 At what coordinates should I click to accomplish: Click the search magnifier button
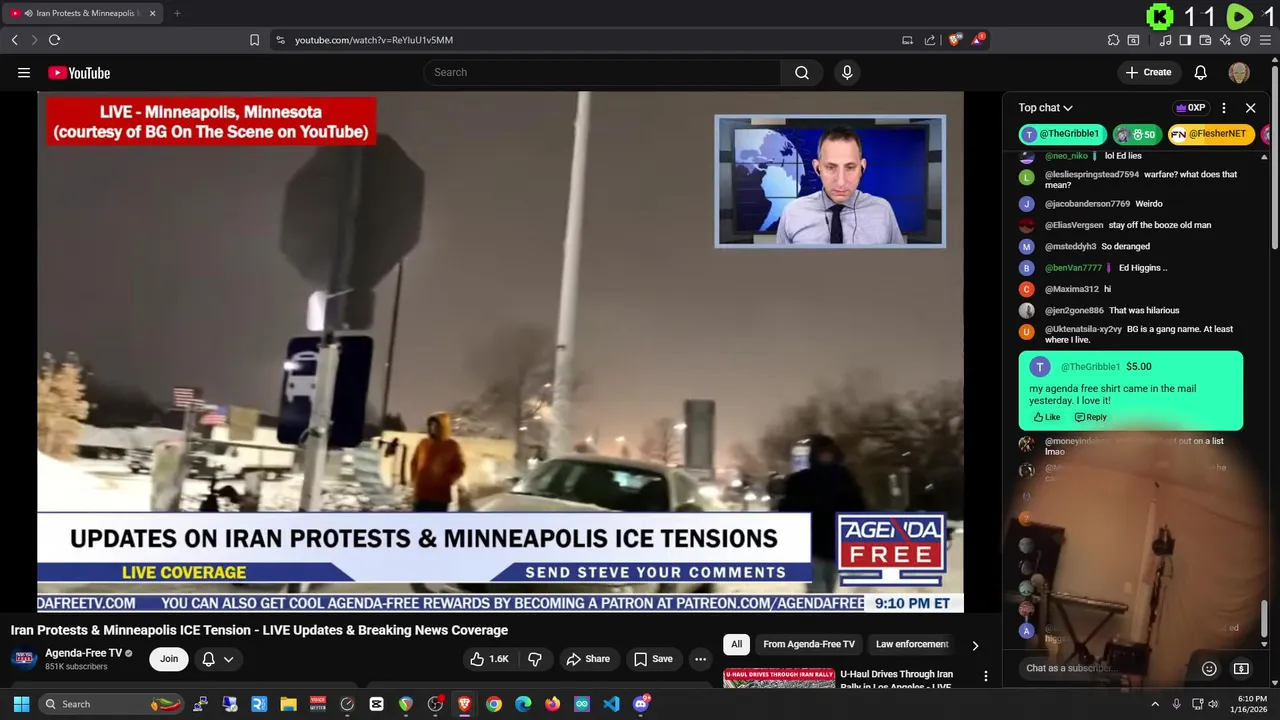pyautogui.click(x=802, y=72)
